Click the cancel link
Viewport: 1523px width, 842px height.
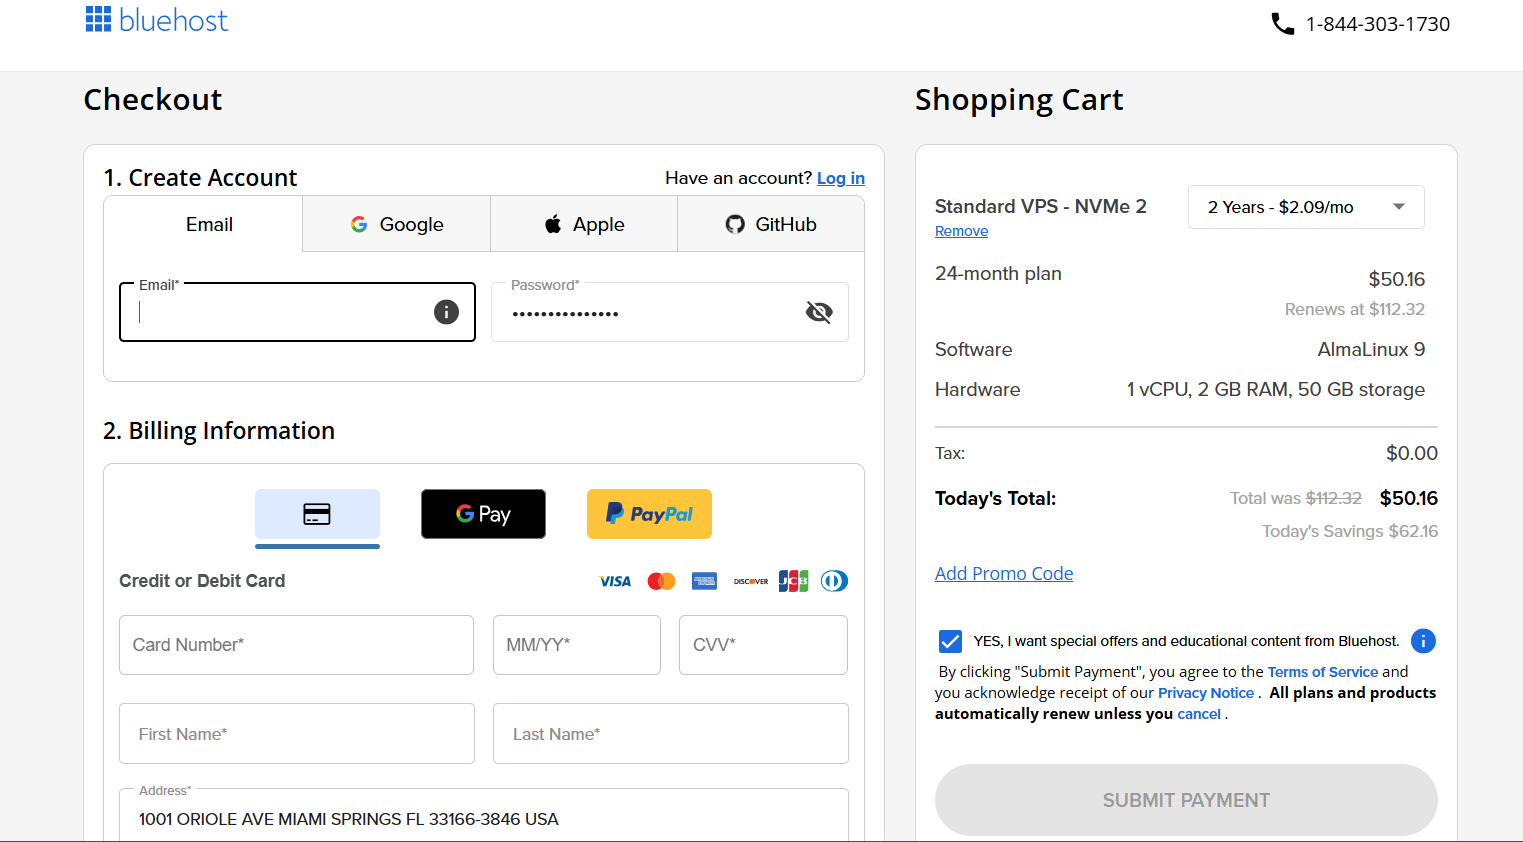pyautogui.click(x=1199, y=714)
